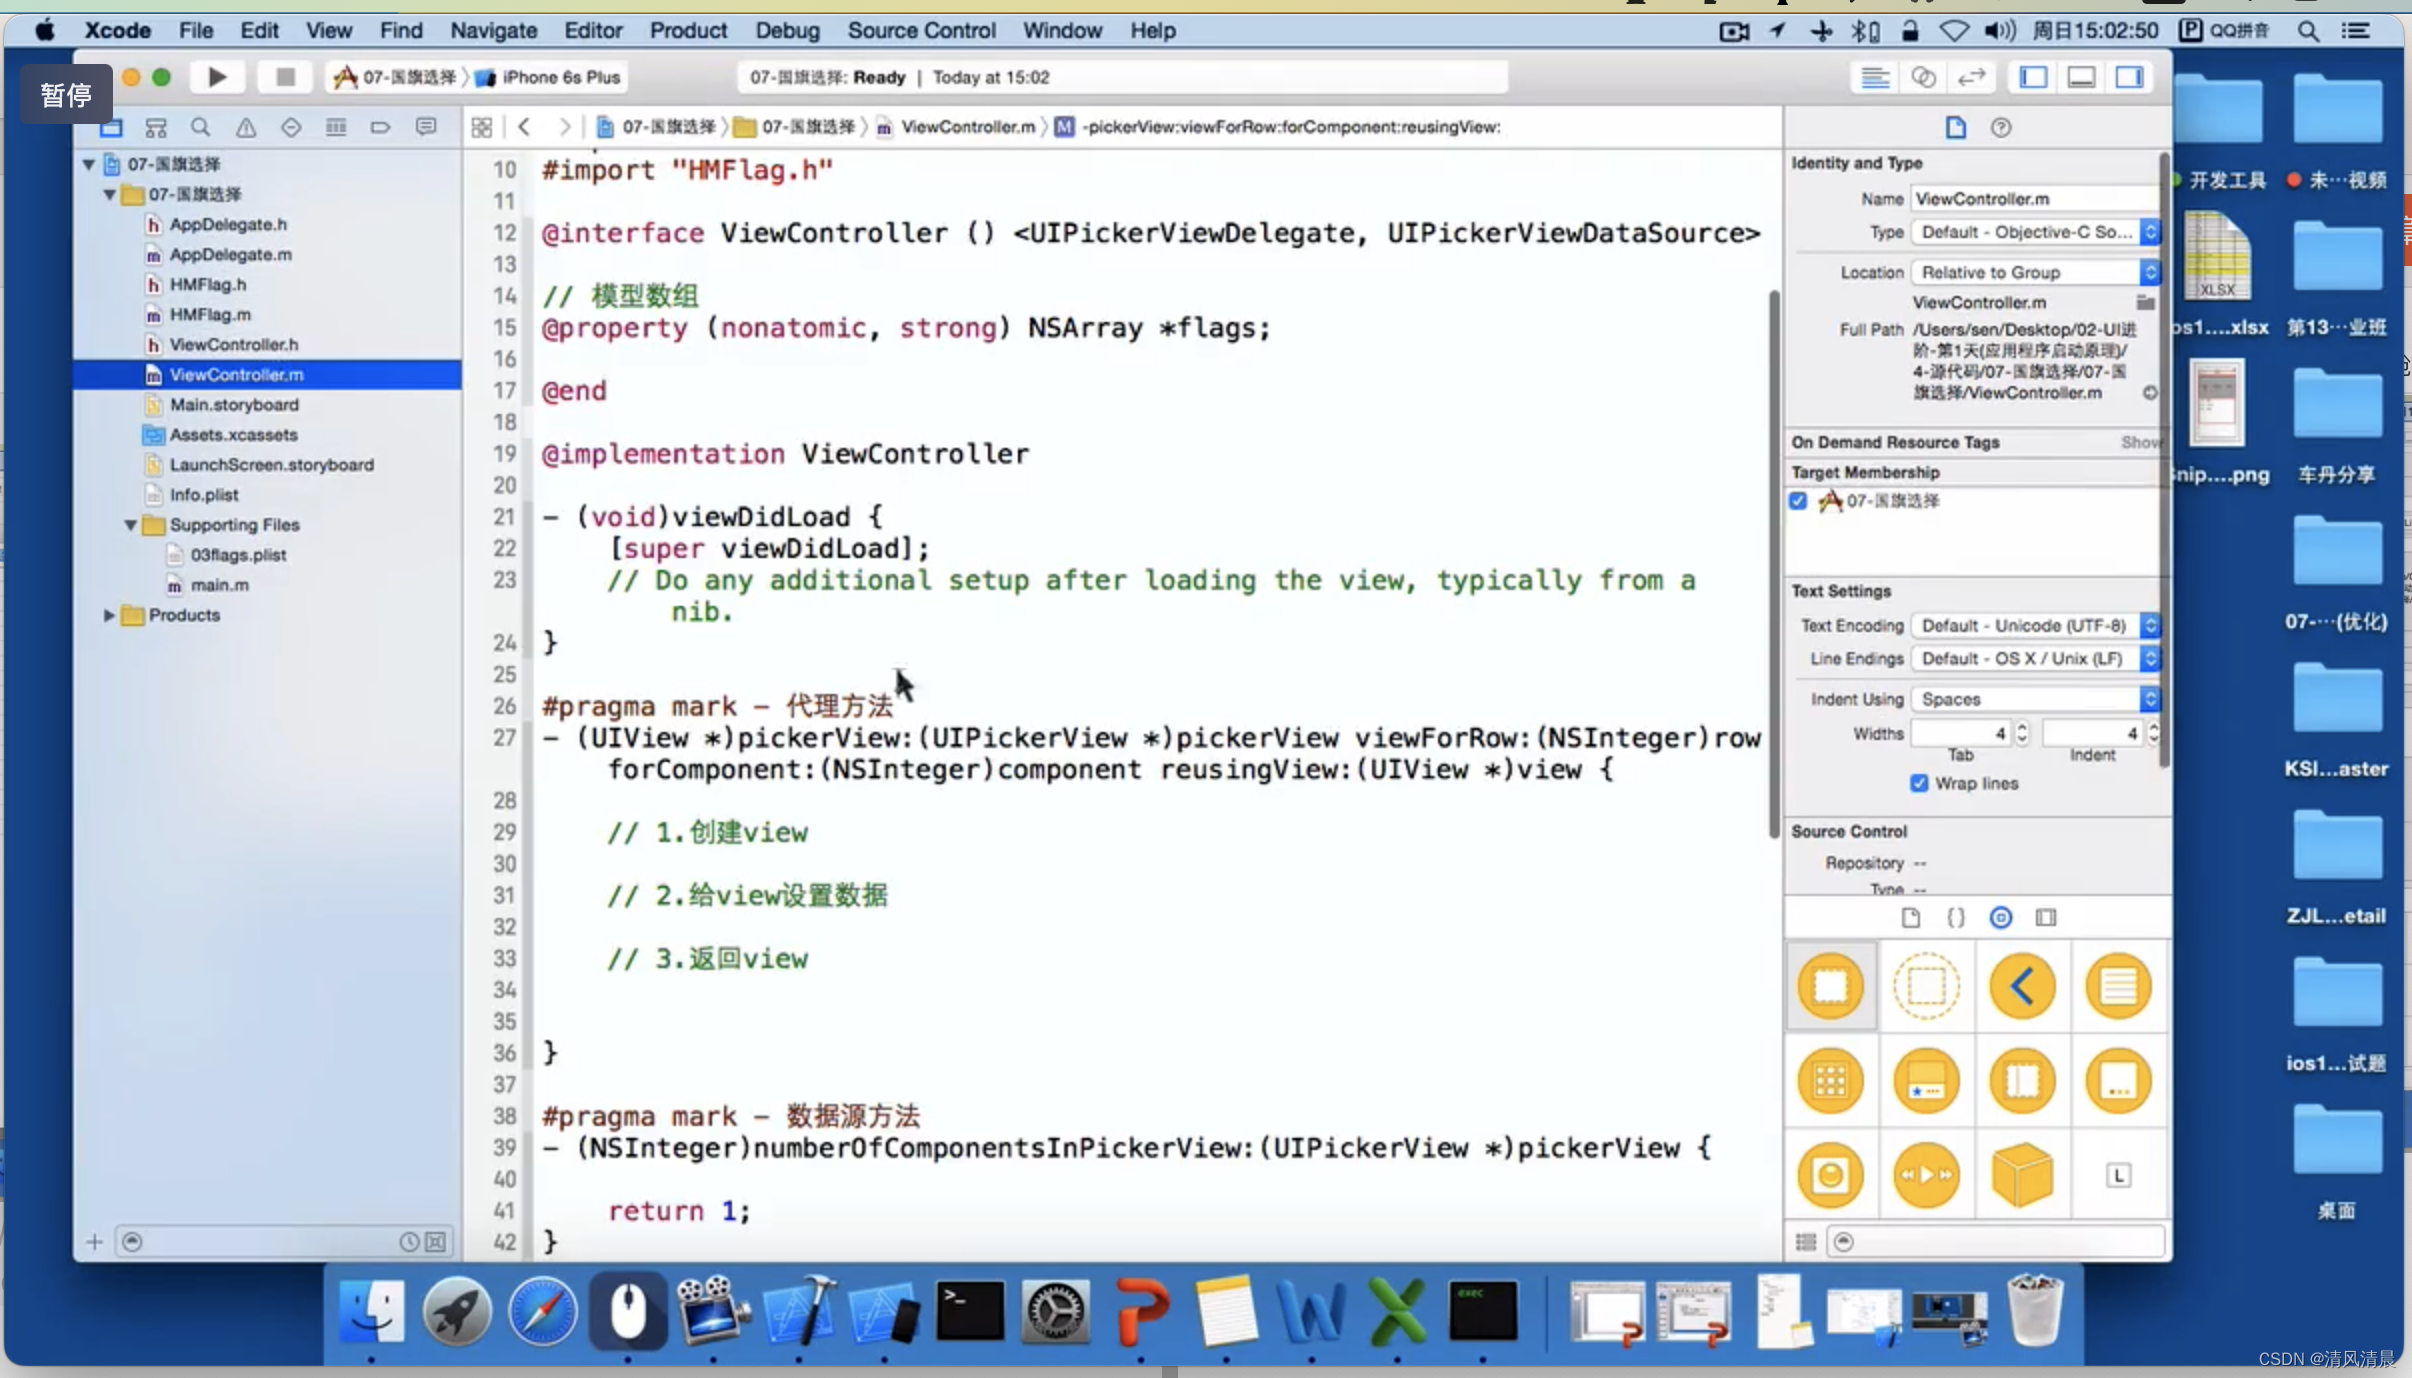Collapse the Supporting Files group
2412x1378 pixels.
coord(131,524)
